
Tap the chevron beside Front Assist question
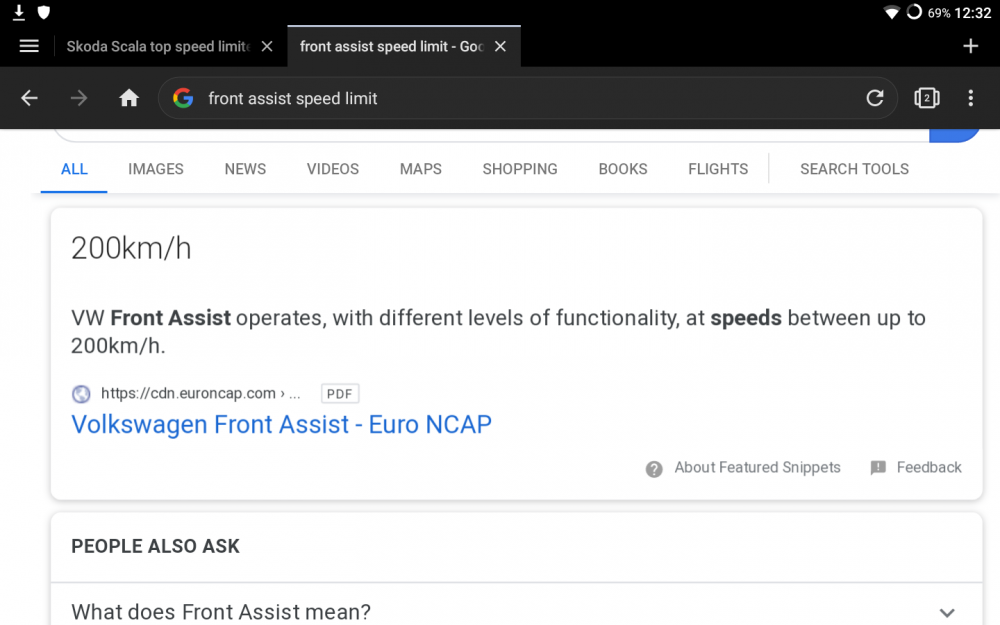point(947,612)
